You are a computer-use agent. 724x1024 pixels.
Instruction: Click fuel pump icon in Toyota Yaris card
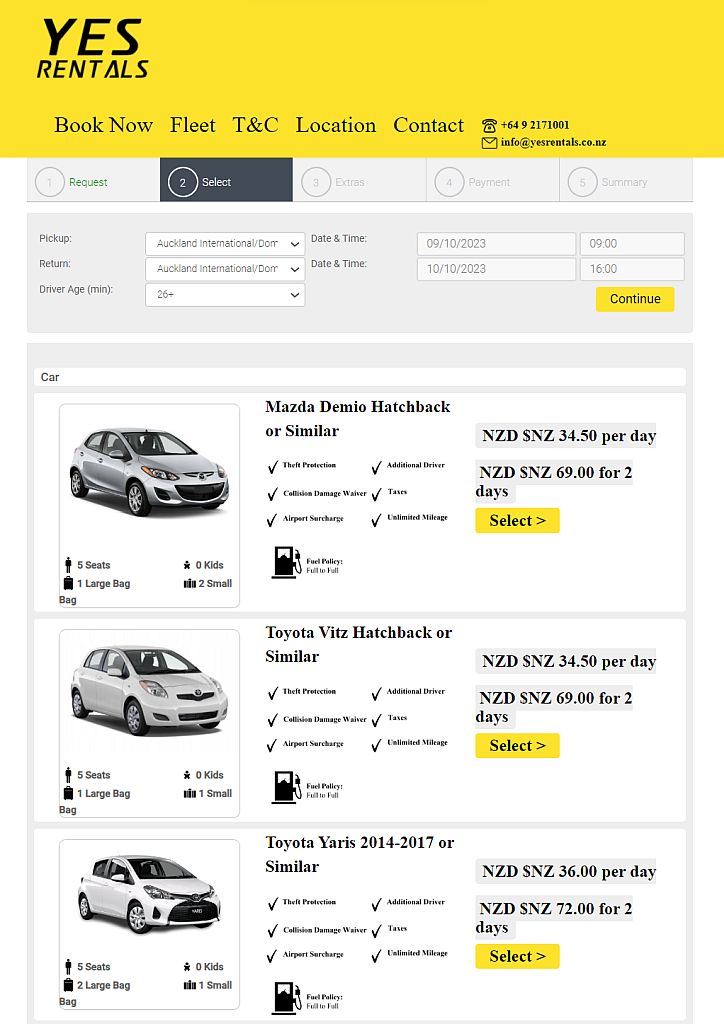click(286, 998)
